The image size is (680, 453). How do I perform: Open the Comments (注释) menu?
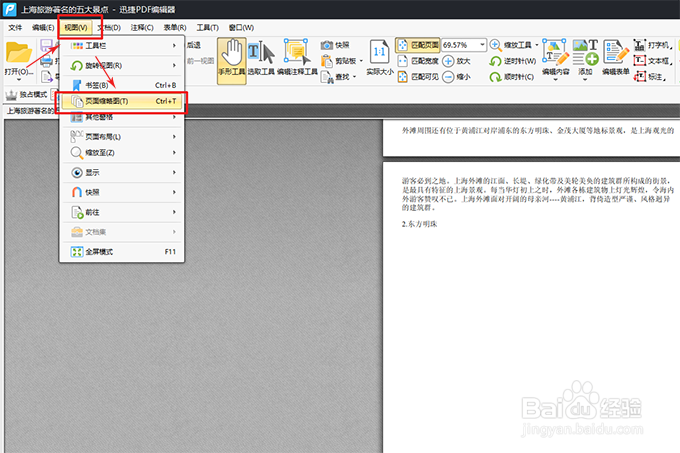pyautogui.click(x=142, y=27)
